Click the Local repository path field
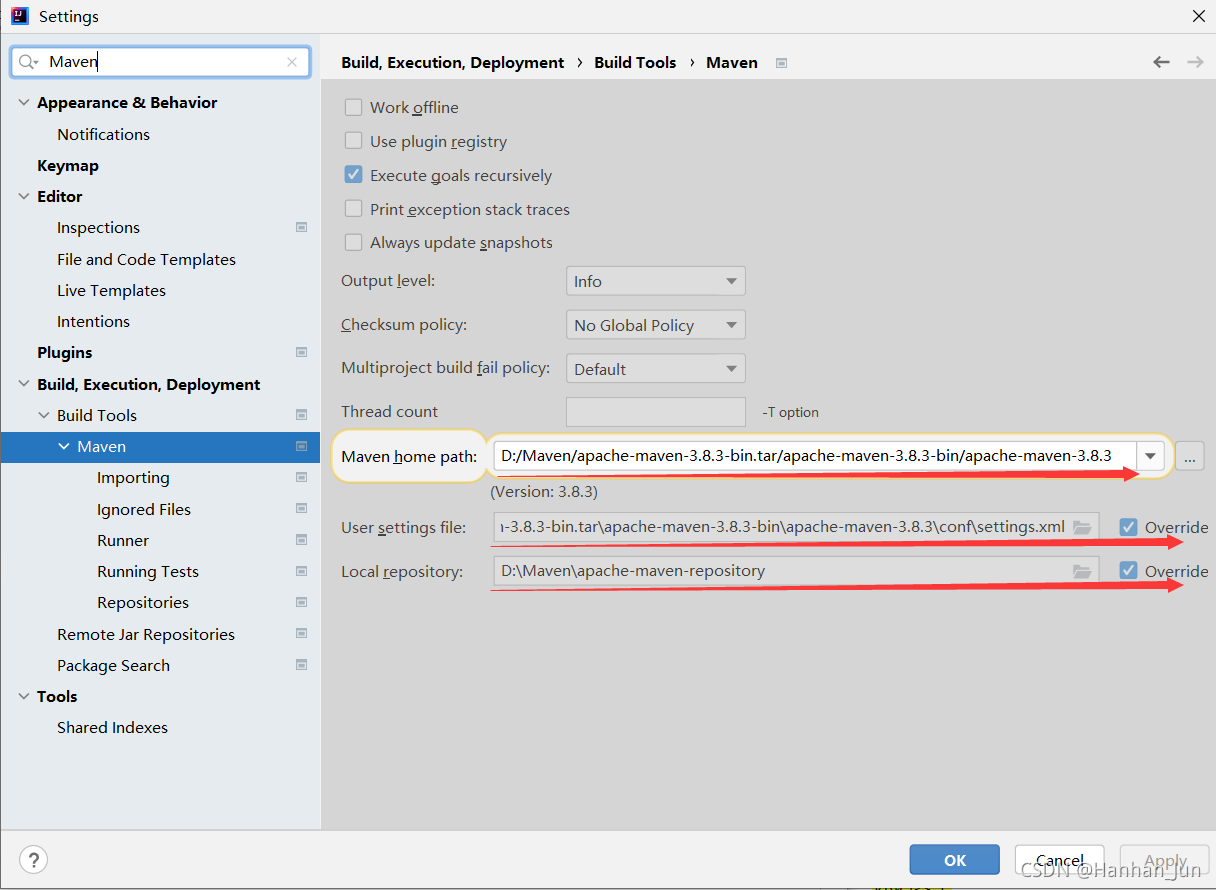Screen dimensions: 1216x890 tap(796, 571)
